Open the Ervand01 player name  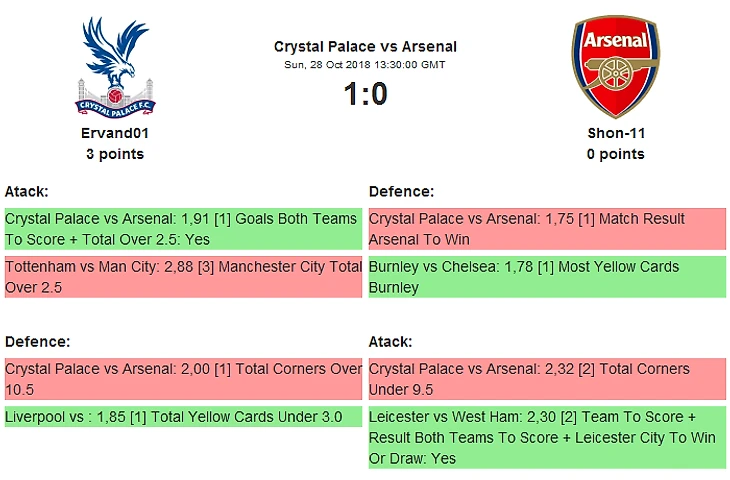[115, 133]
